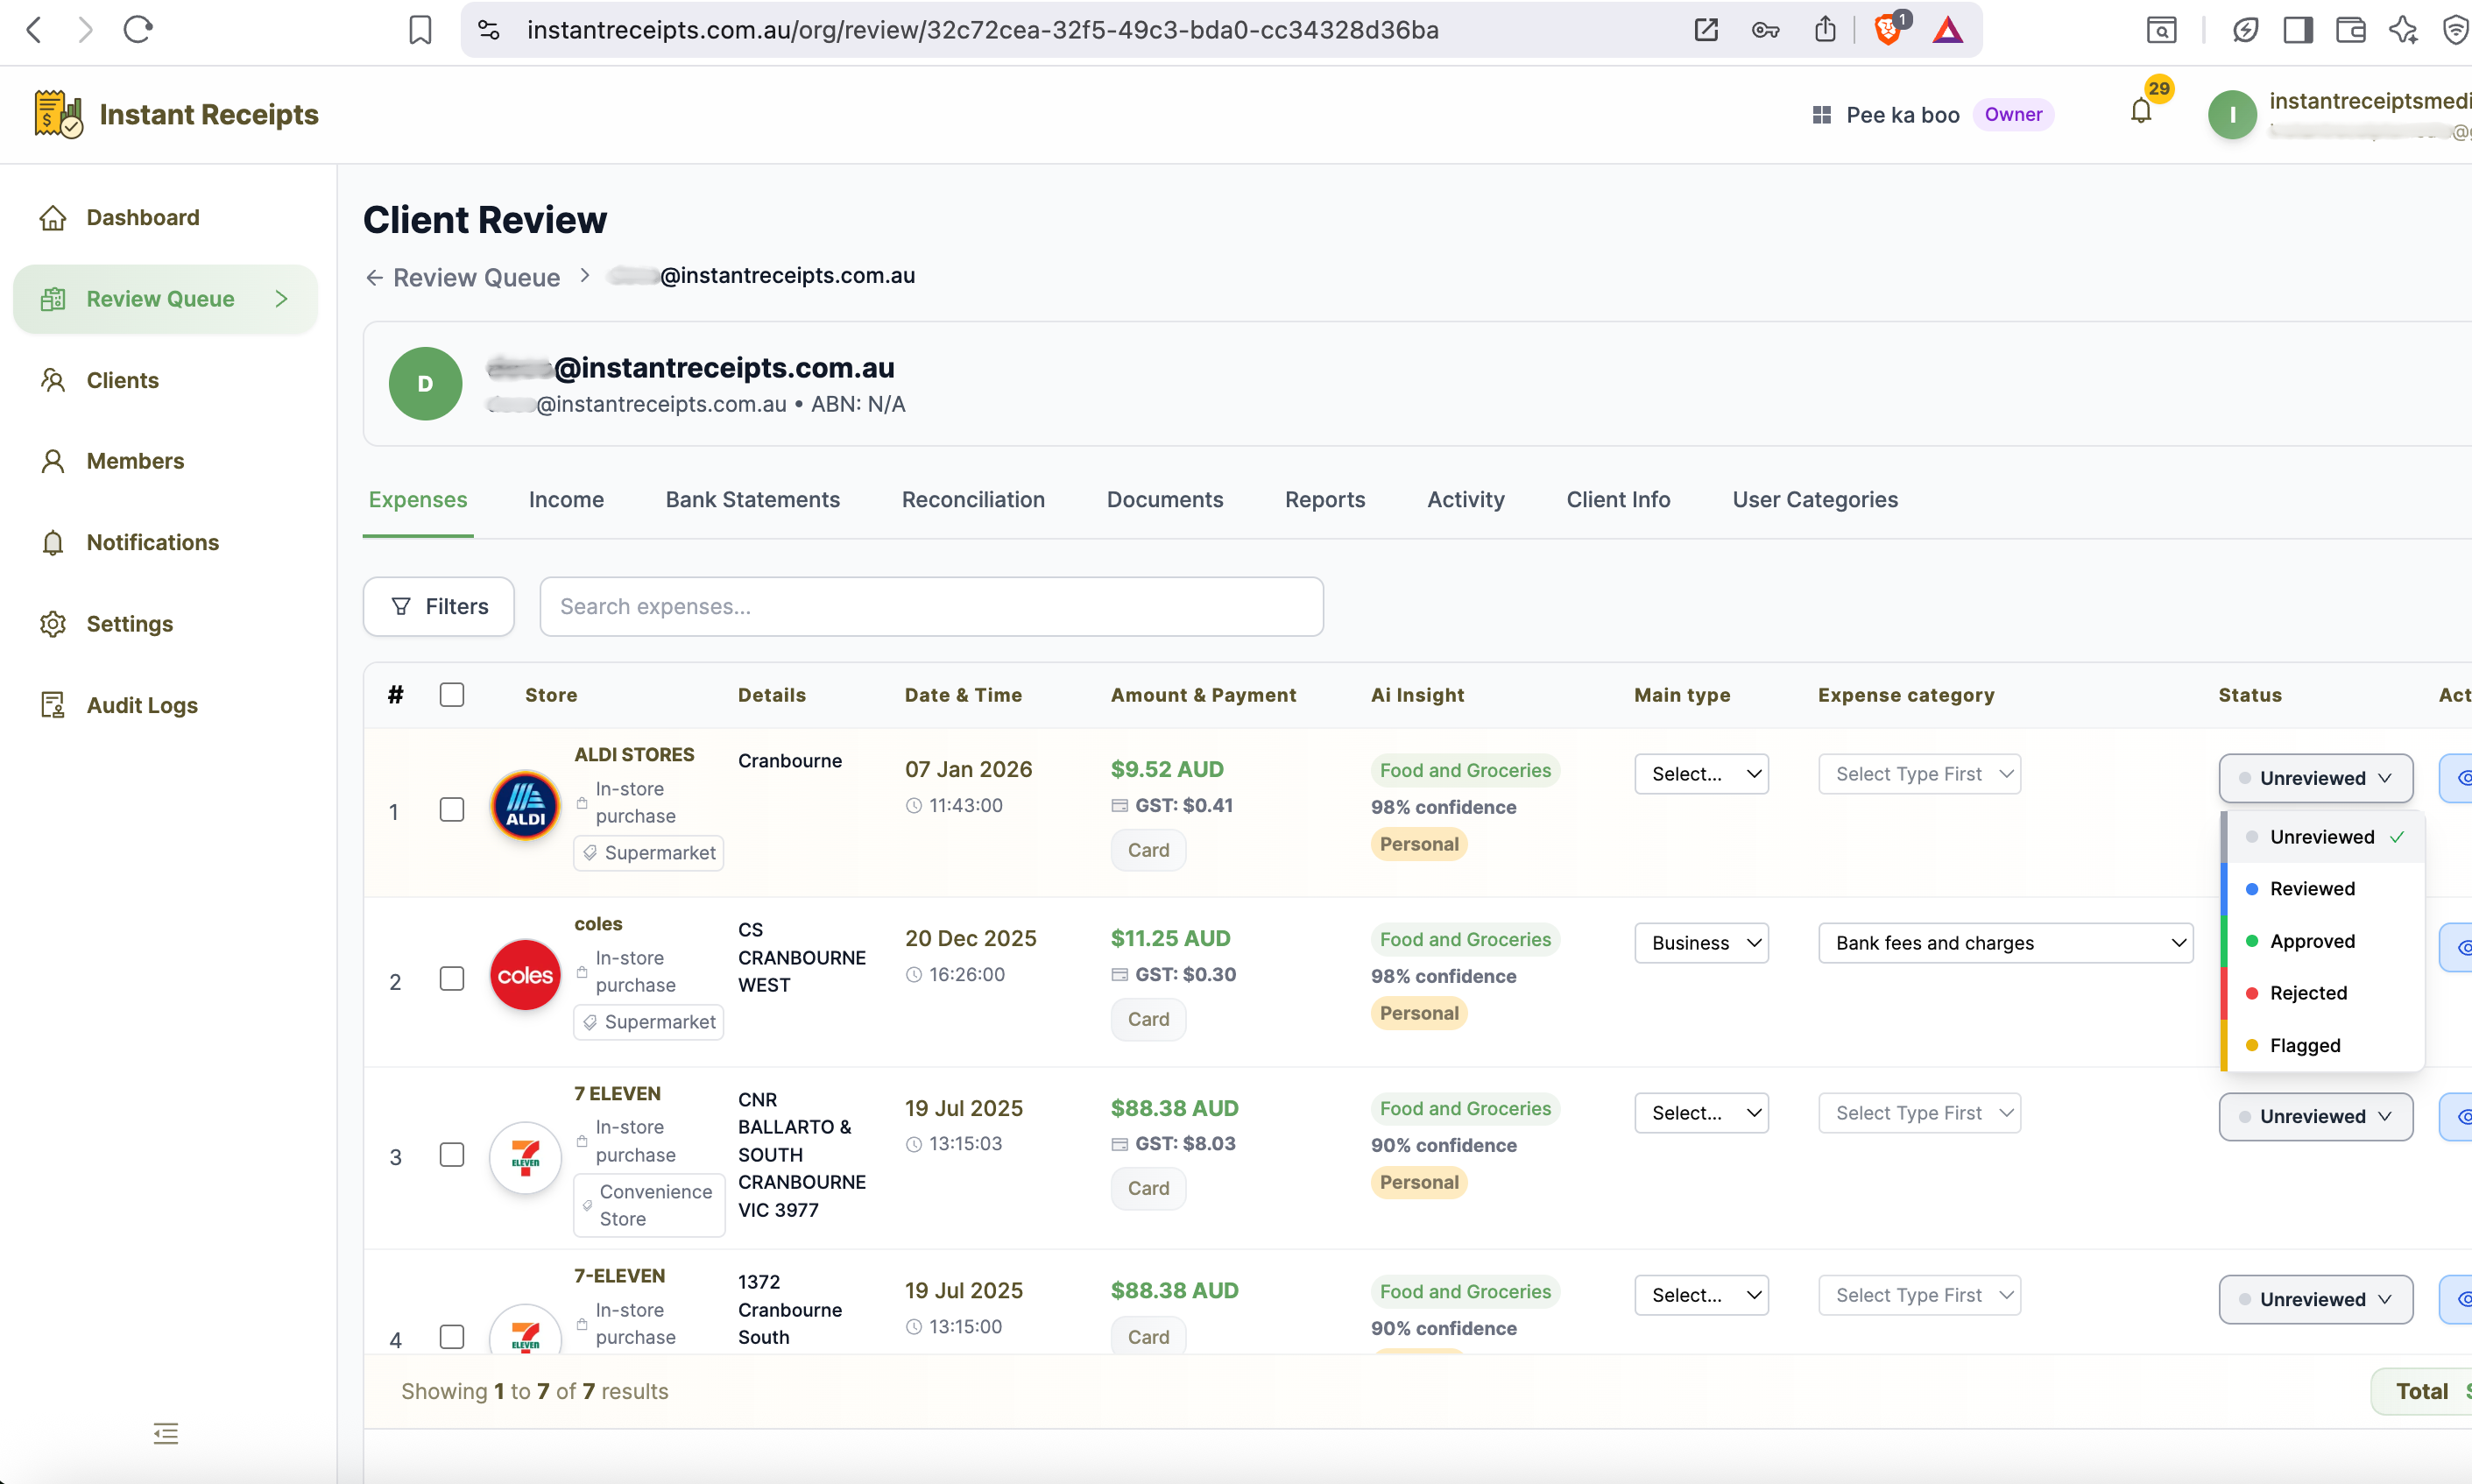The image size is (2472, 1484).
Task: Open the Filters button
Action: point(439,606)
